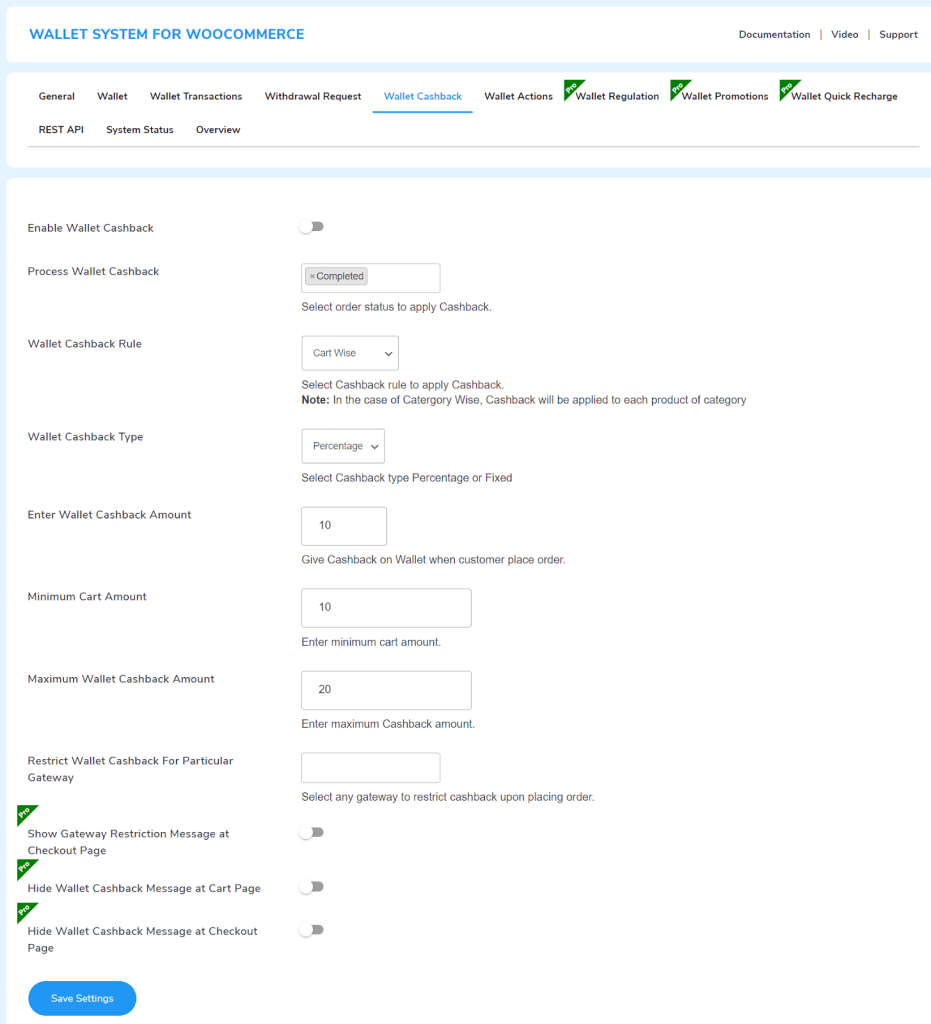This screenshot has width=931, height=1024.
Task: Click the Save Settings button
Action: pos(82,998)
